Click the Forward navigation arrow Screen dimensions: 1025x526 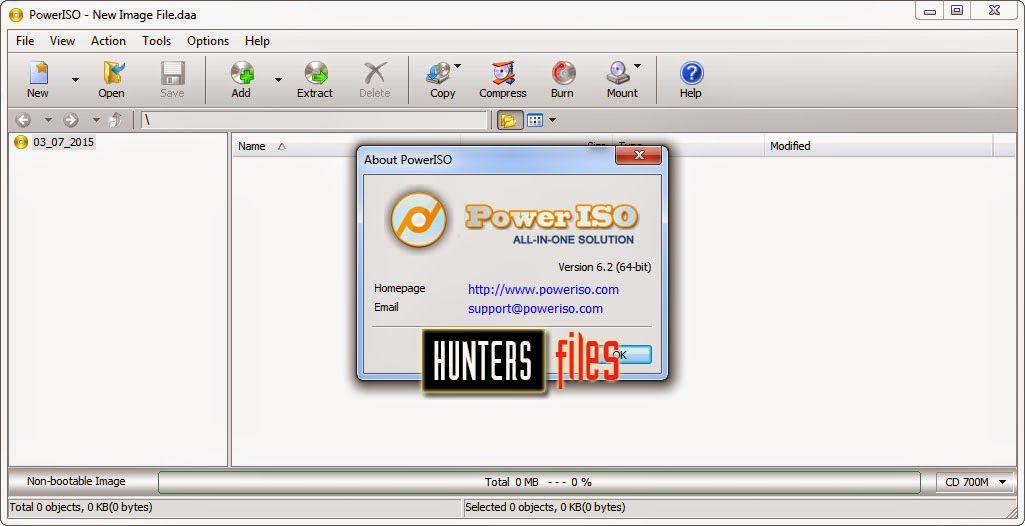click(71, 120)
